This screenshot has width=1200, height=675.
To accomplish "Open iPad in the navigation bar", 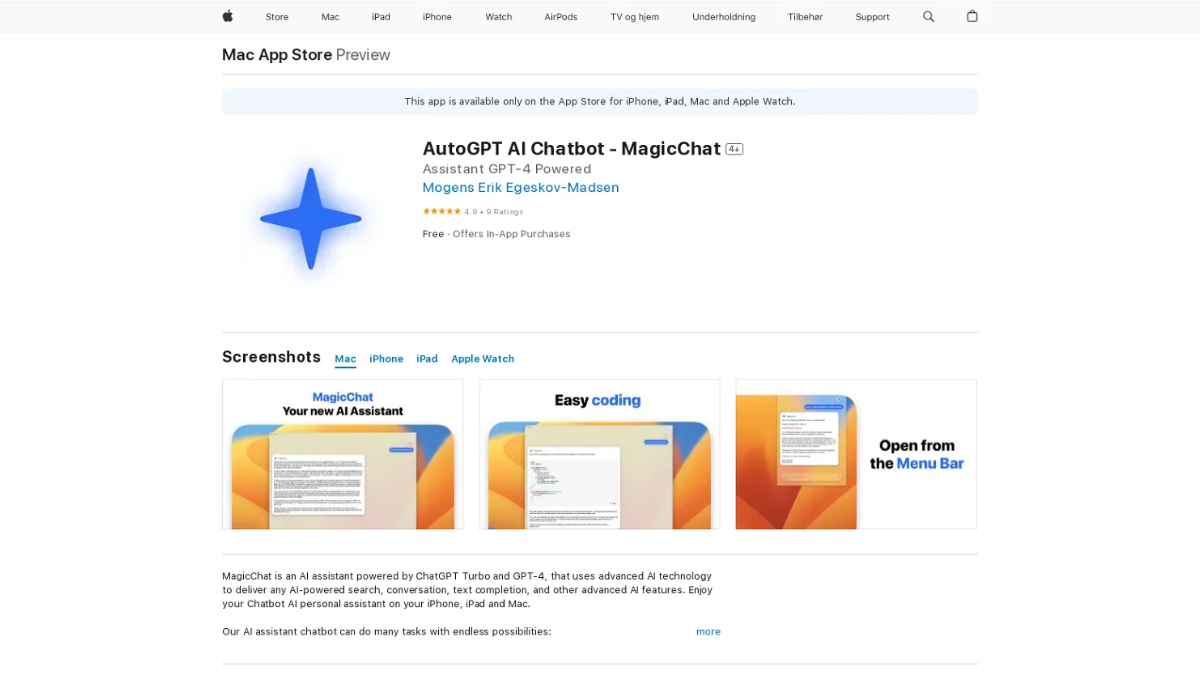I will 381,17.
